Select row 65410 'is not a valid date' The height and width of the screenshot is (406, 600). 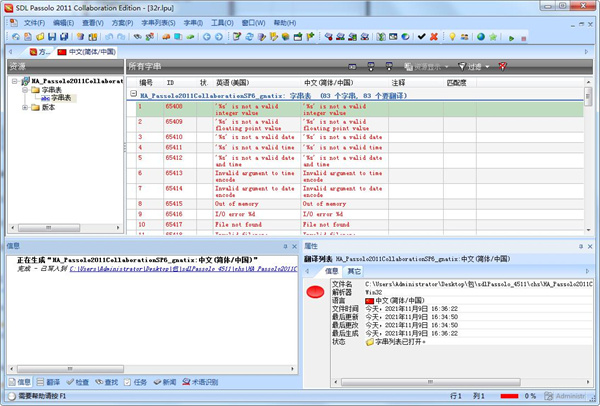coord(355,137)
